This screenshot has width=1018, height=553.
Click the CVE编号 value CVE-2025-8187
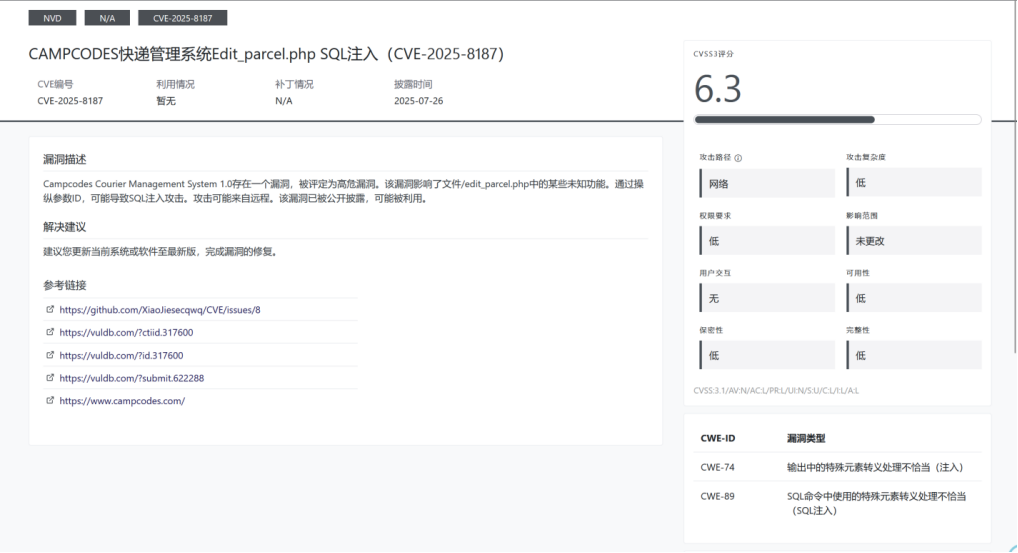[x=70, y=101]
